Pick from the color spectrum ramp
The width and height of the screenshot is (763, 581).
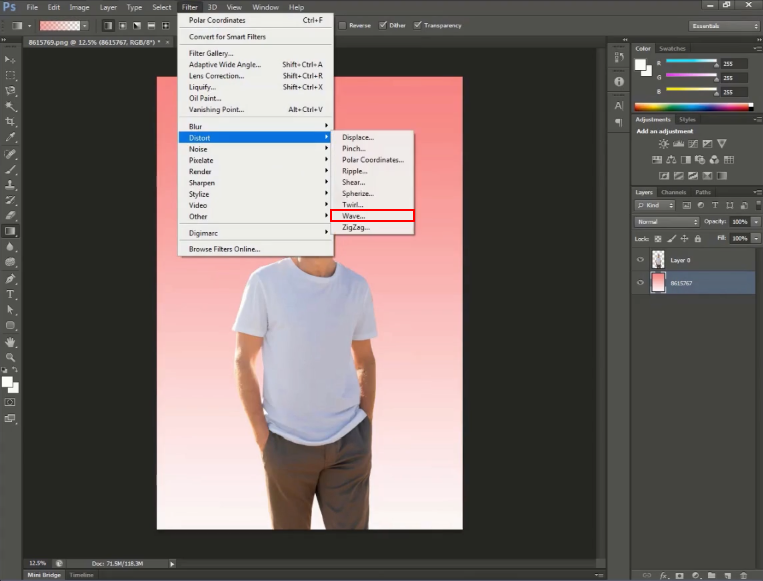point(694,107)
